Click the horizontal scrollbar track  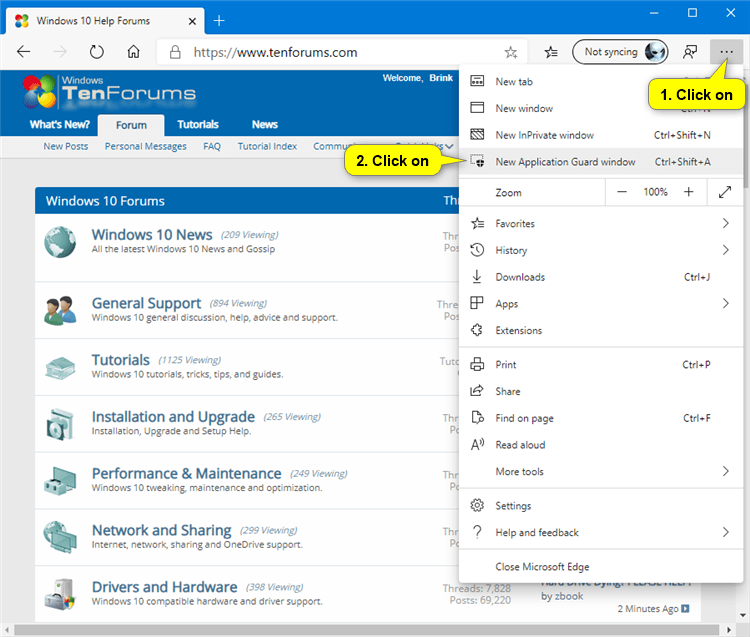coord(368,630)
